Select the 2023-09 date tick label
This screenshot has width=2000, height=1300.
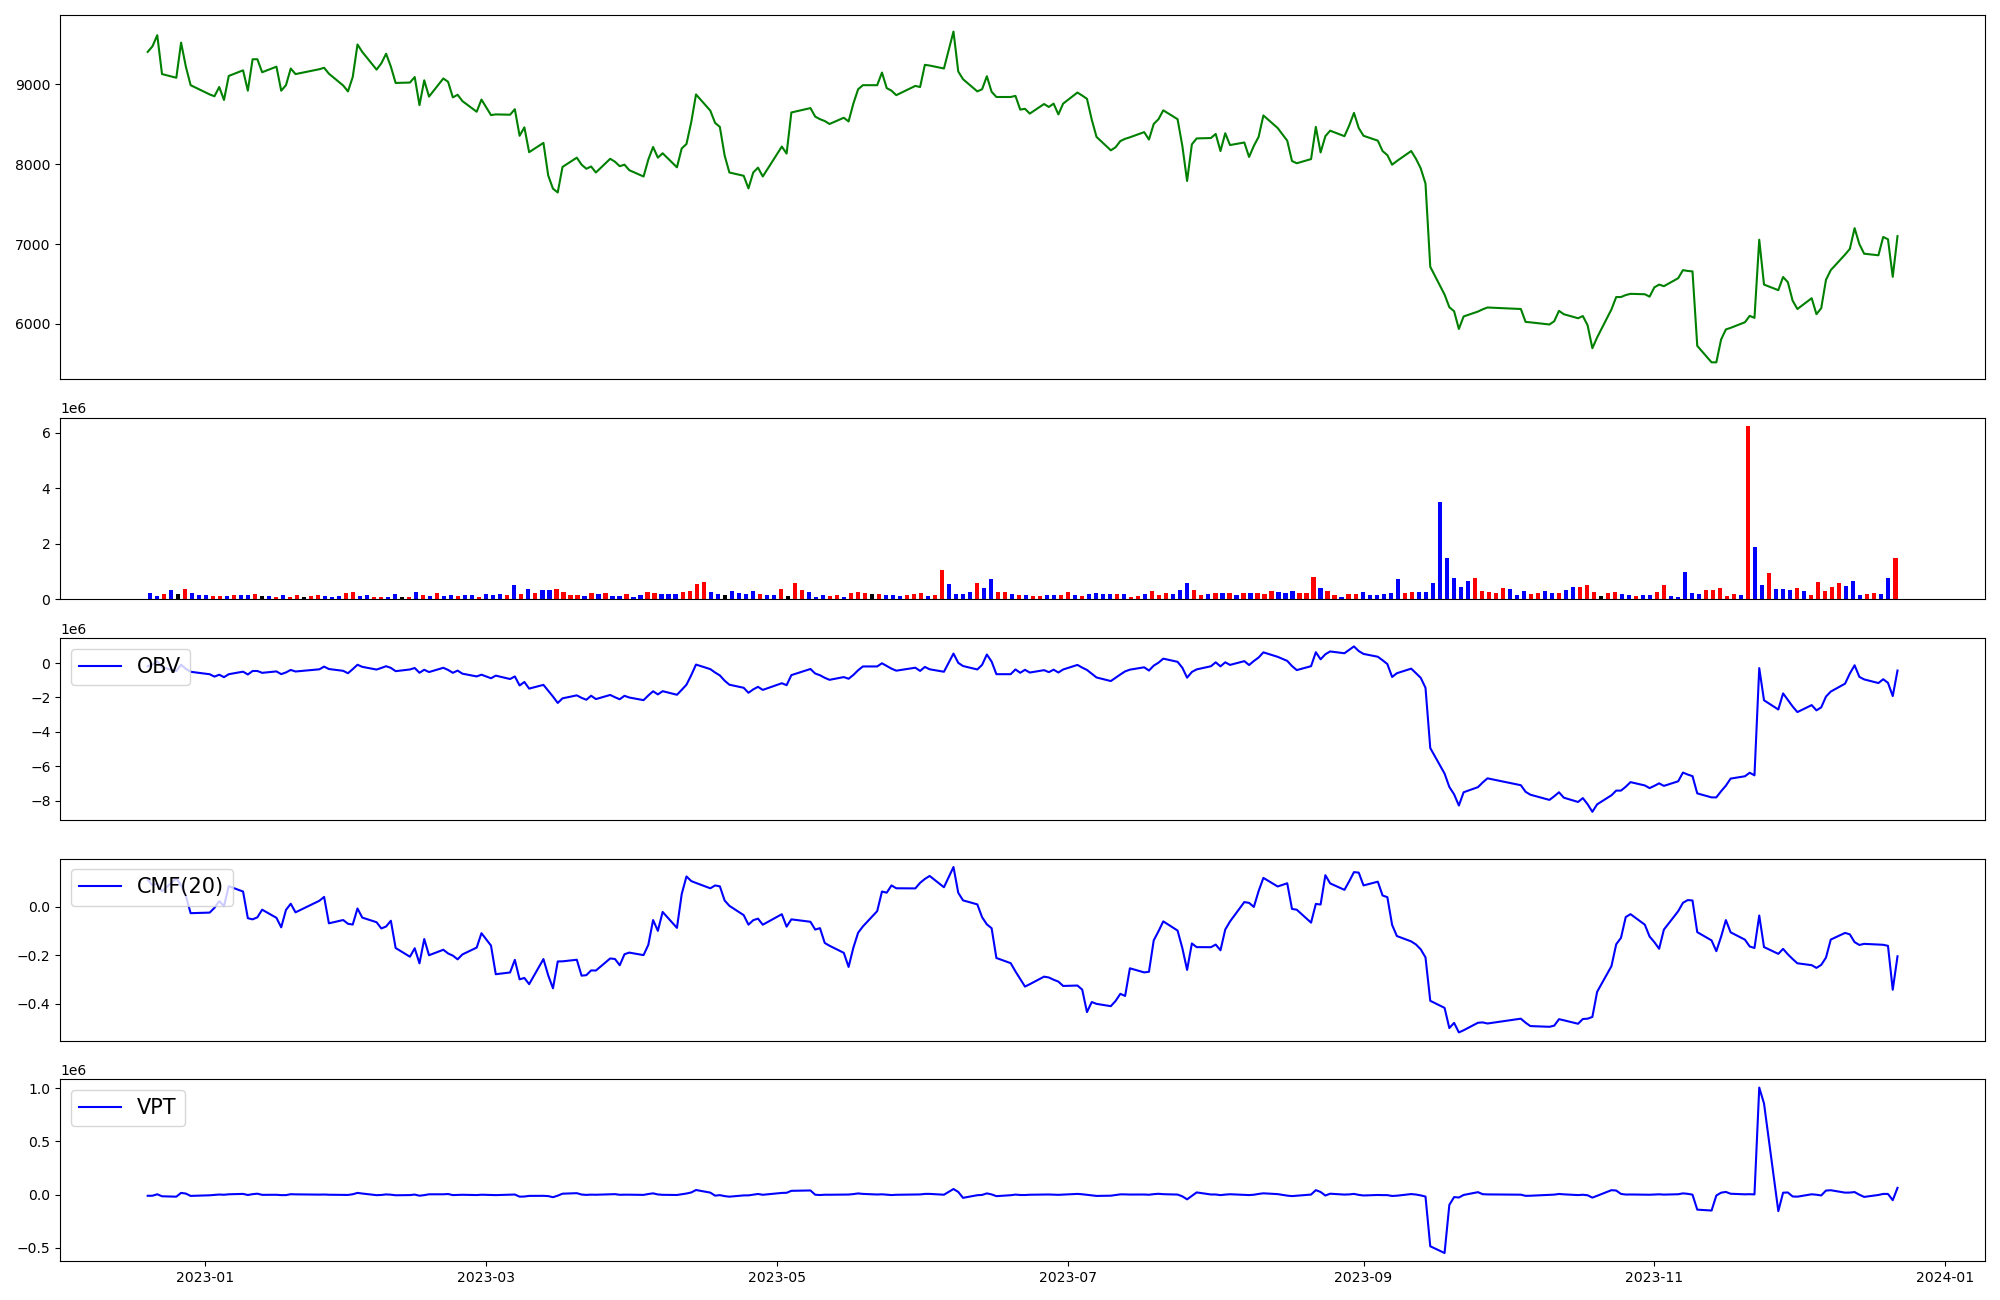(1364, 1277)
